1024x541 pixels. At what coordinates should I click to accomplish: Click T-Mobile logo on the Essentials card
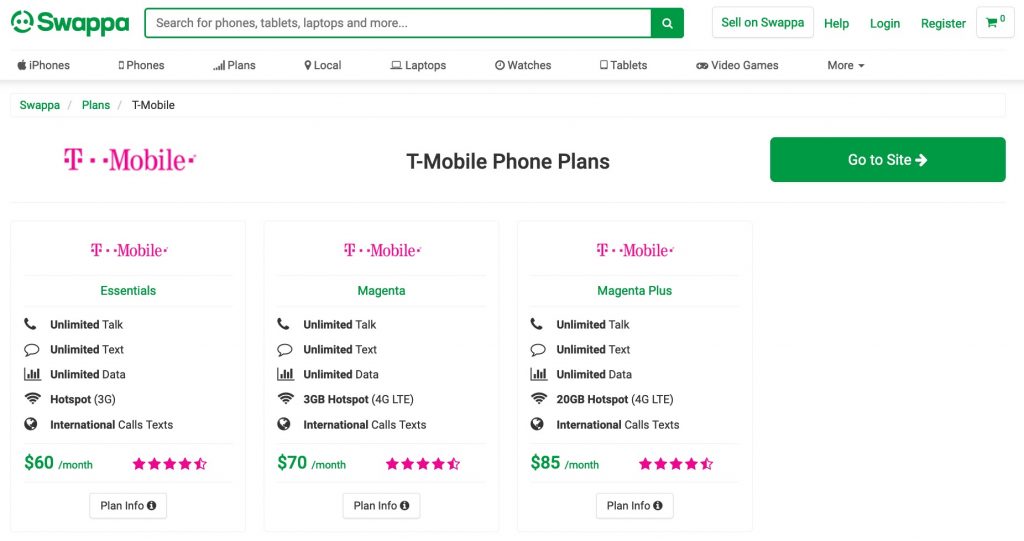(x=129, y=250)
